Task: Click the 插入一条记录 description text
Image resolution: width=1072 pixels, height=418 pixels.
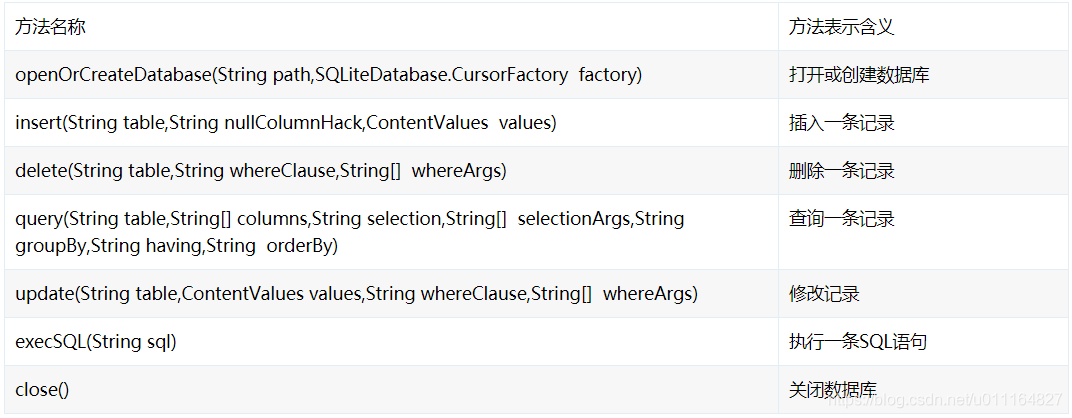Action: coord(841,123)
